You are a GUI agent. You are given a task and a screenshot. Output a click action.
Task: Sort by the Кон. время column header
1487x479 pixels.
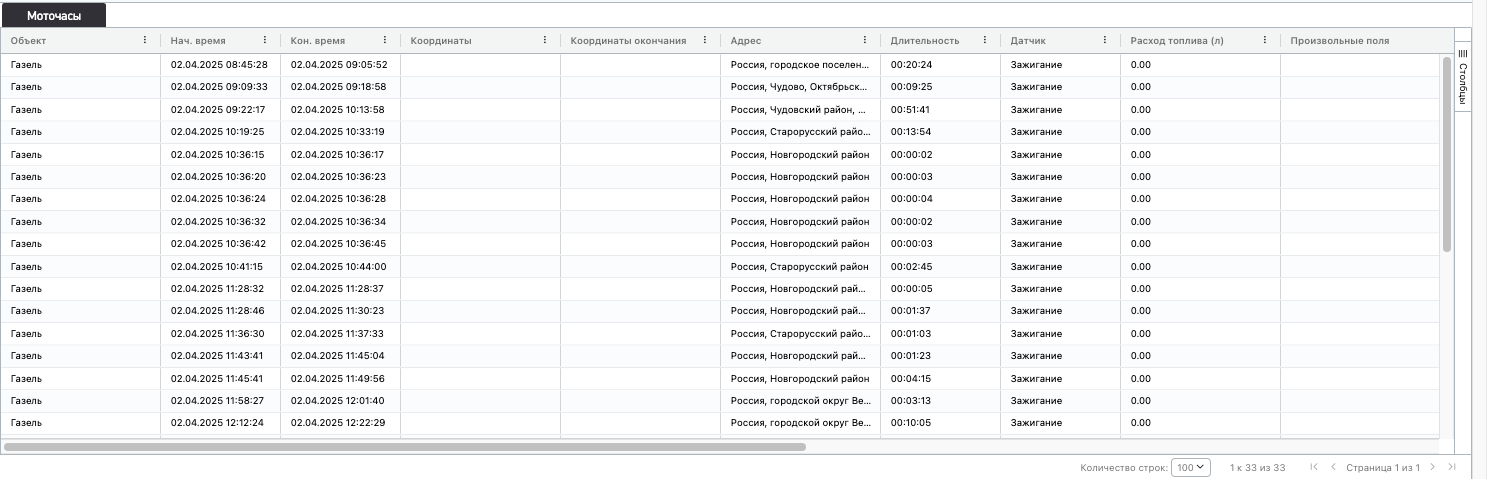(x=318, y=41)
